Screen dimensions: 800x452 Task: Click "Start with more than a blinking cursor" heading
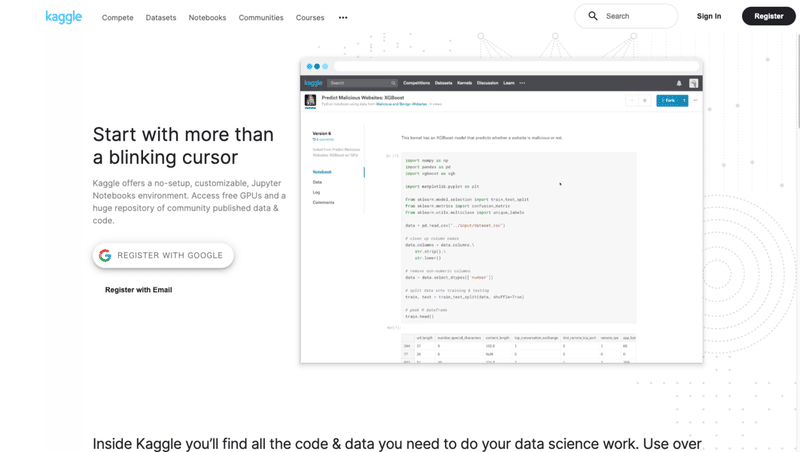pyautogui.click(x=183, y=146)
